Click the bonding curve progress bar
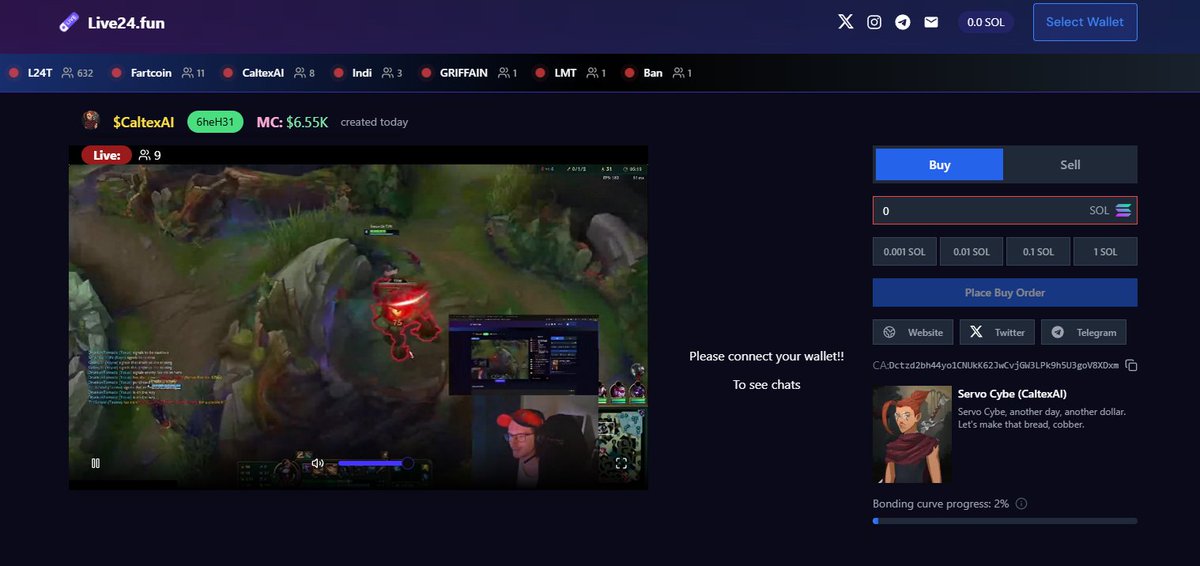1200x566 pixels. click(1005, 521)
